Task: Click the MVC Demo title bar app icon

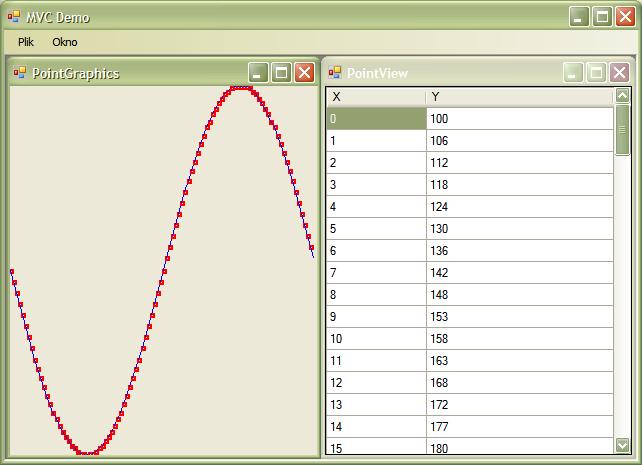Action: (x=14, y=17)
